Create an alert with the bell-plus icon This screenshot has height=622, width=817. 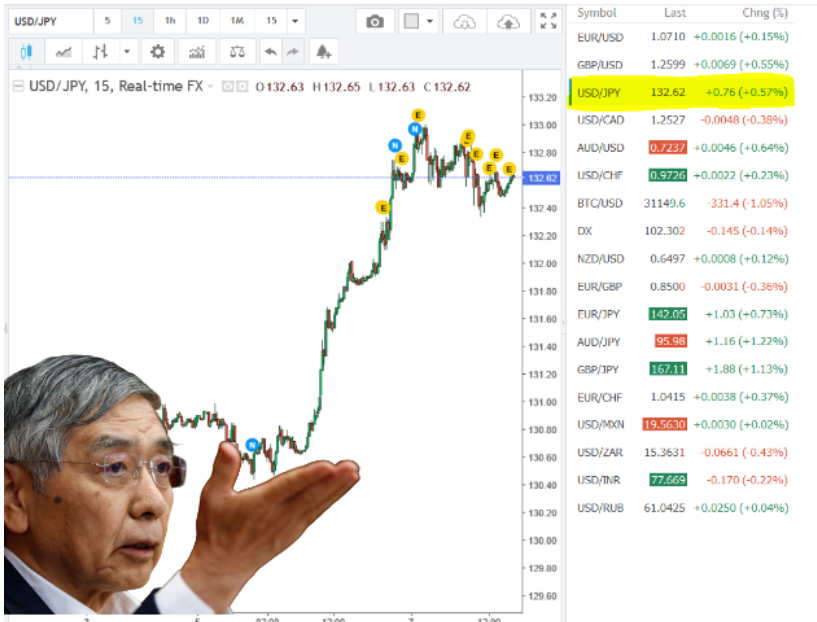[324, 52]
